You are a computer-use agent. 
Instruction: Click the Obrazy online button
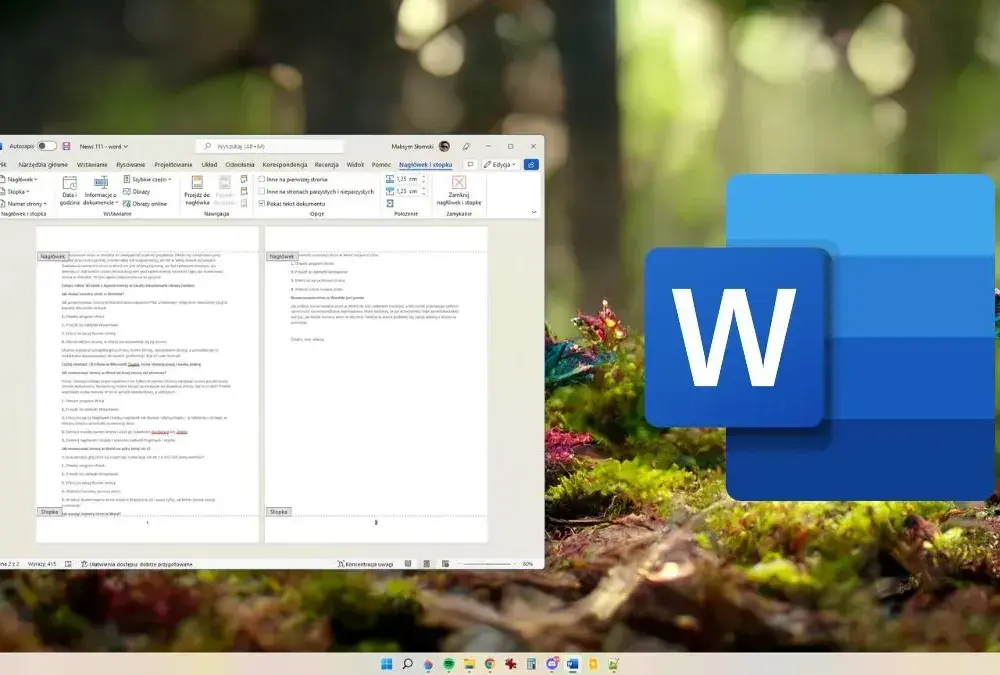(x=145, y=204)
